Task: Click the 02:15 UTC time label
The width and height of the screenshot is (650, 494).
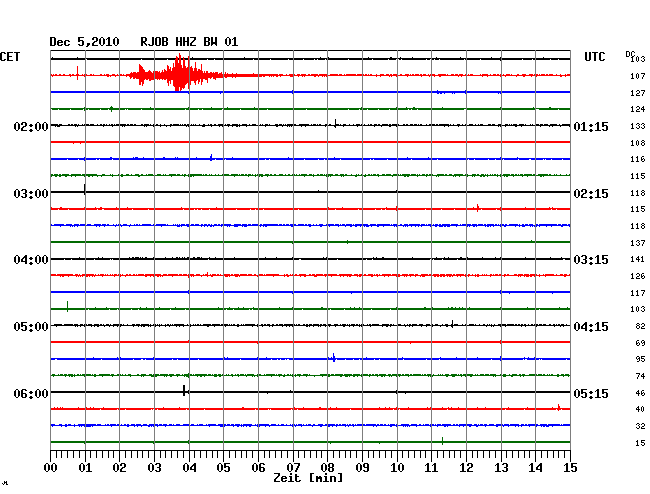Action: pos(591,194)
